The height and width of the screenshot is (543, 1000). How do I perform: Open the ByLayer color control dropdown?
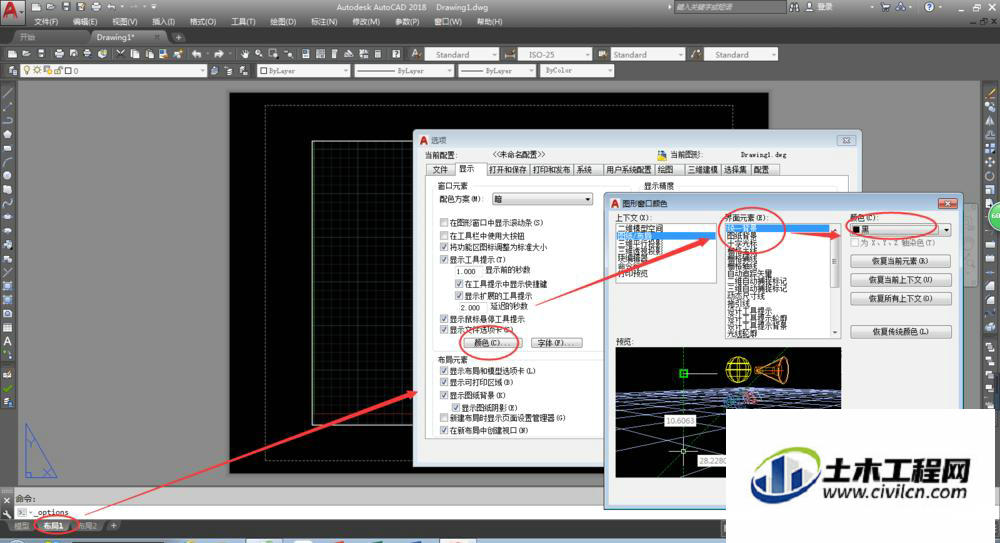pos(304,71)
